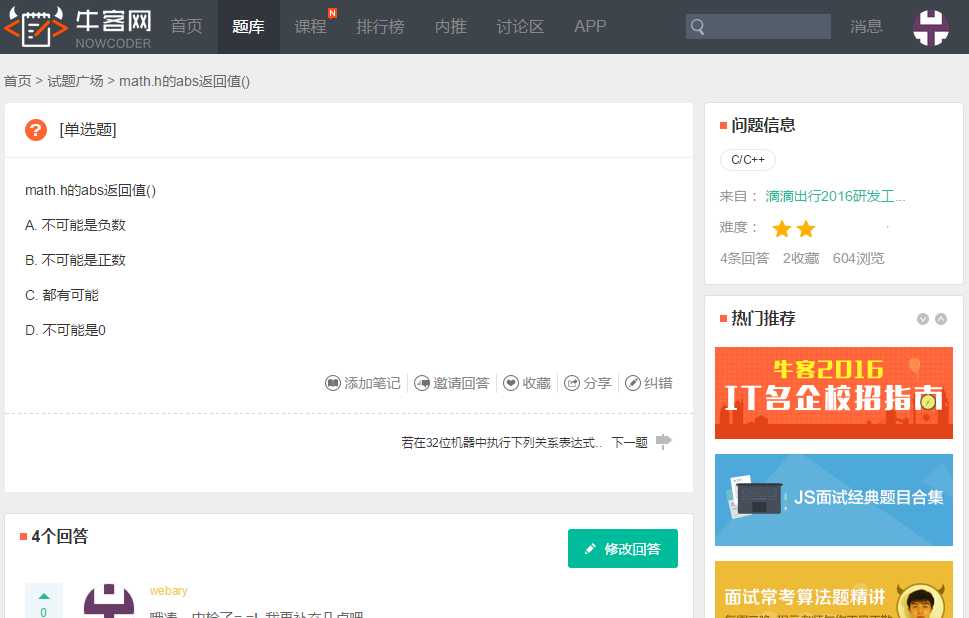Screen dimensions: 969x618
Task: Open the 首页 nav item
Action: coord(186,27)
